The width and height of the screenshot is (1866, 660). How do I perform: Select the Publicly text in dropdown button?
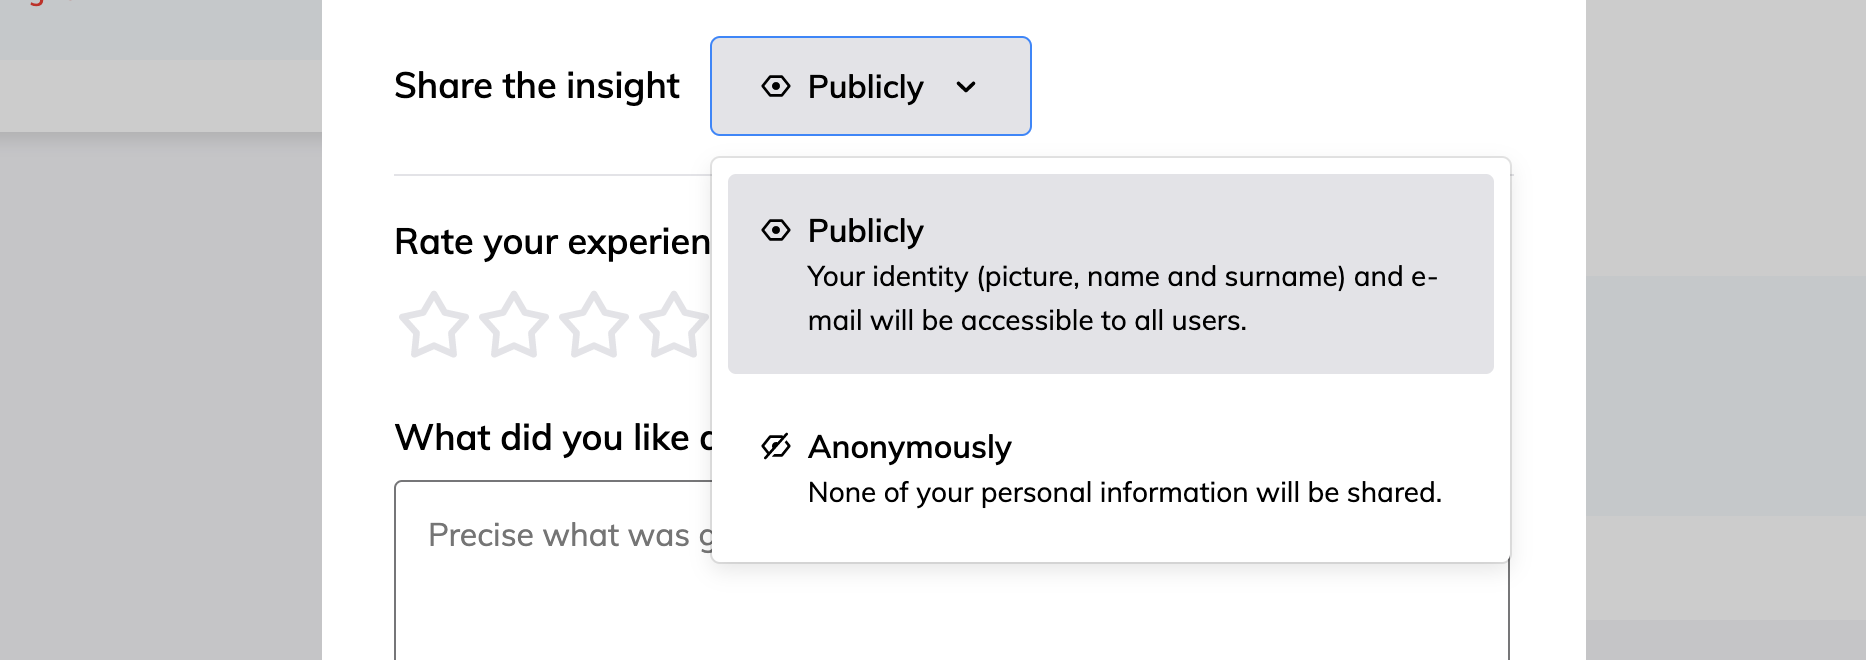(865, 87)
